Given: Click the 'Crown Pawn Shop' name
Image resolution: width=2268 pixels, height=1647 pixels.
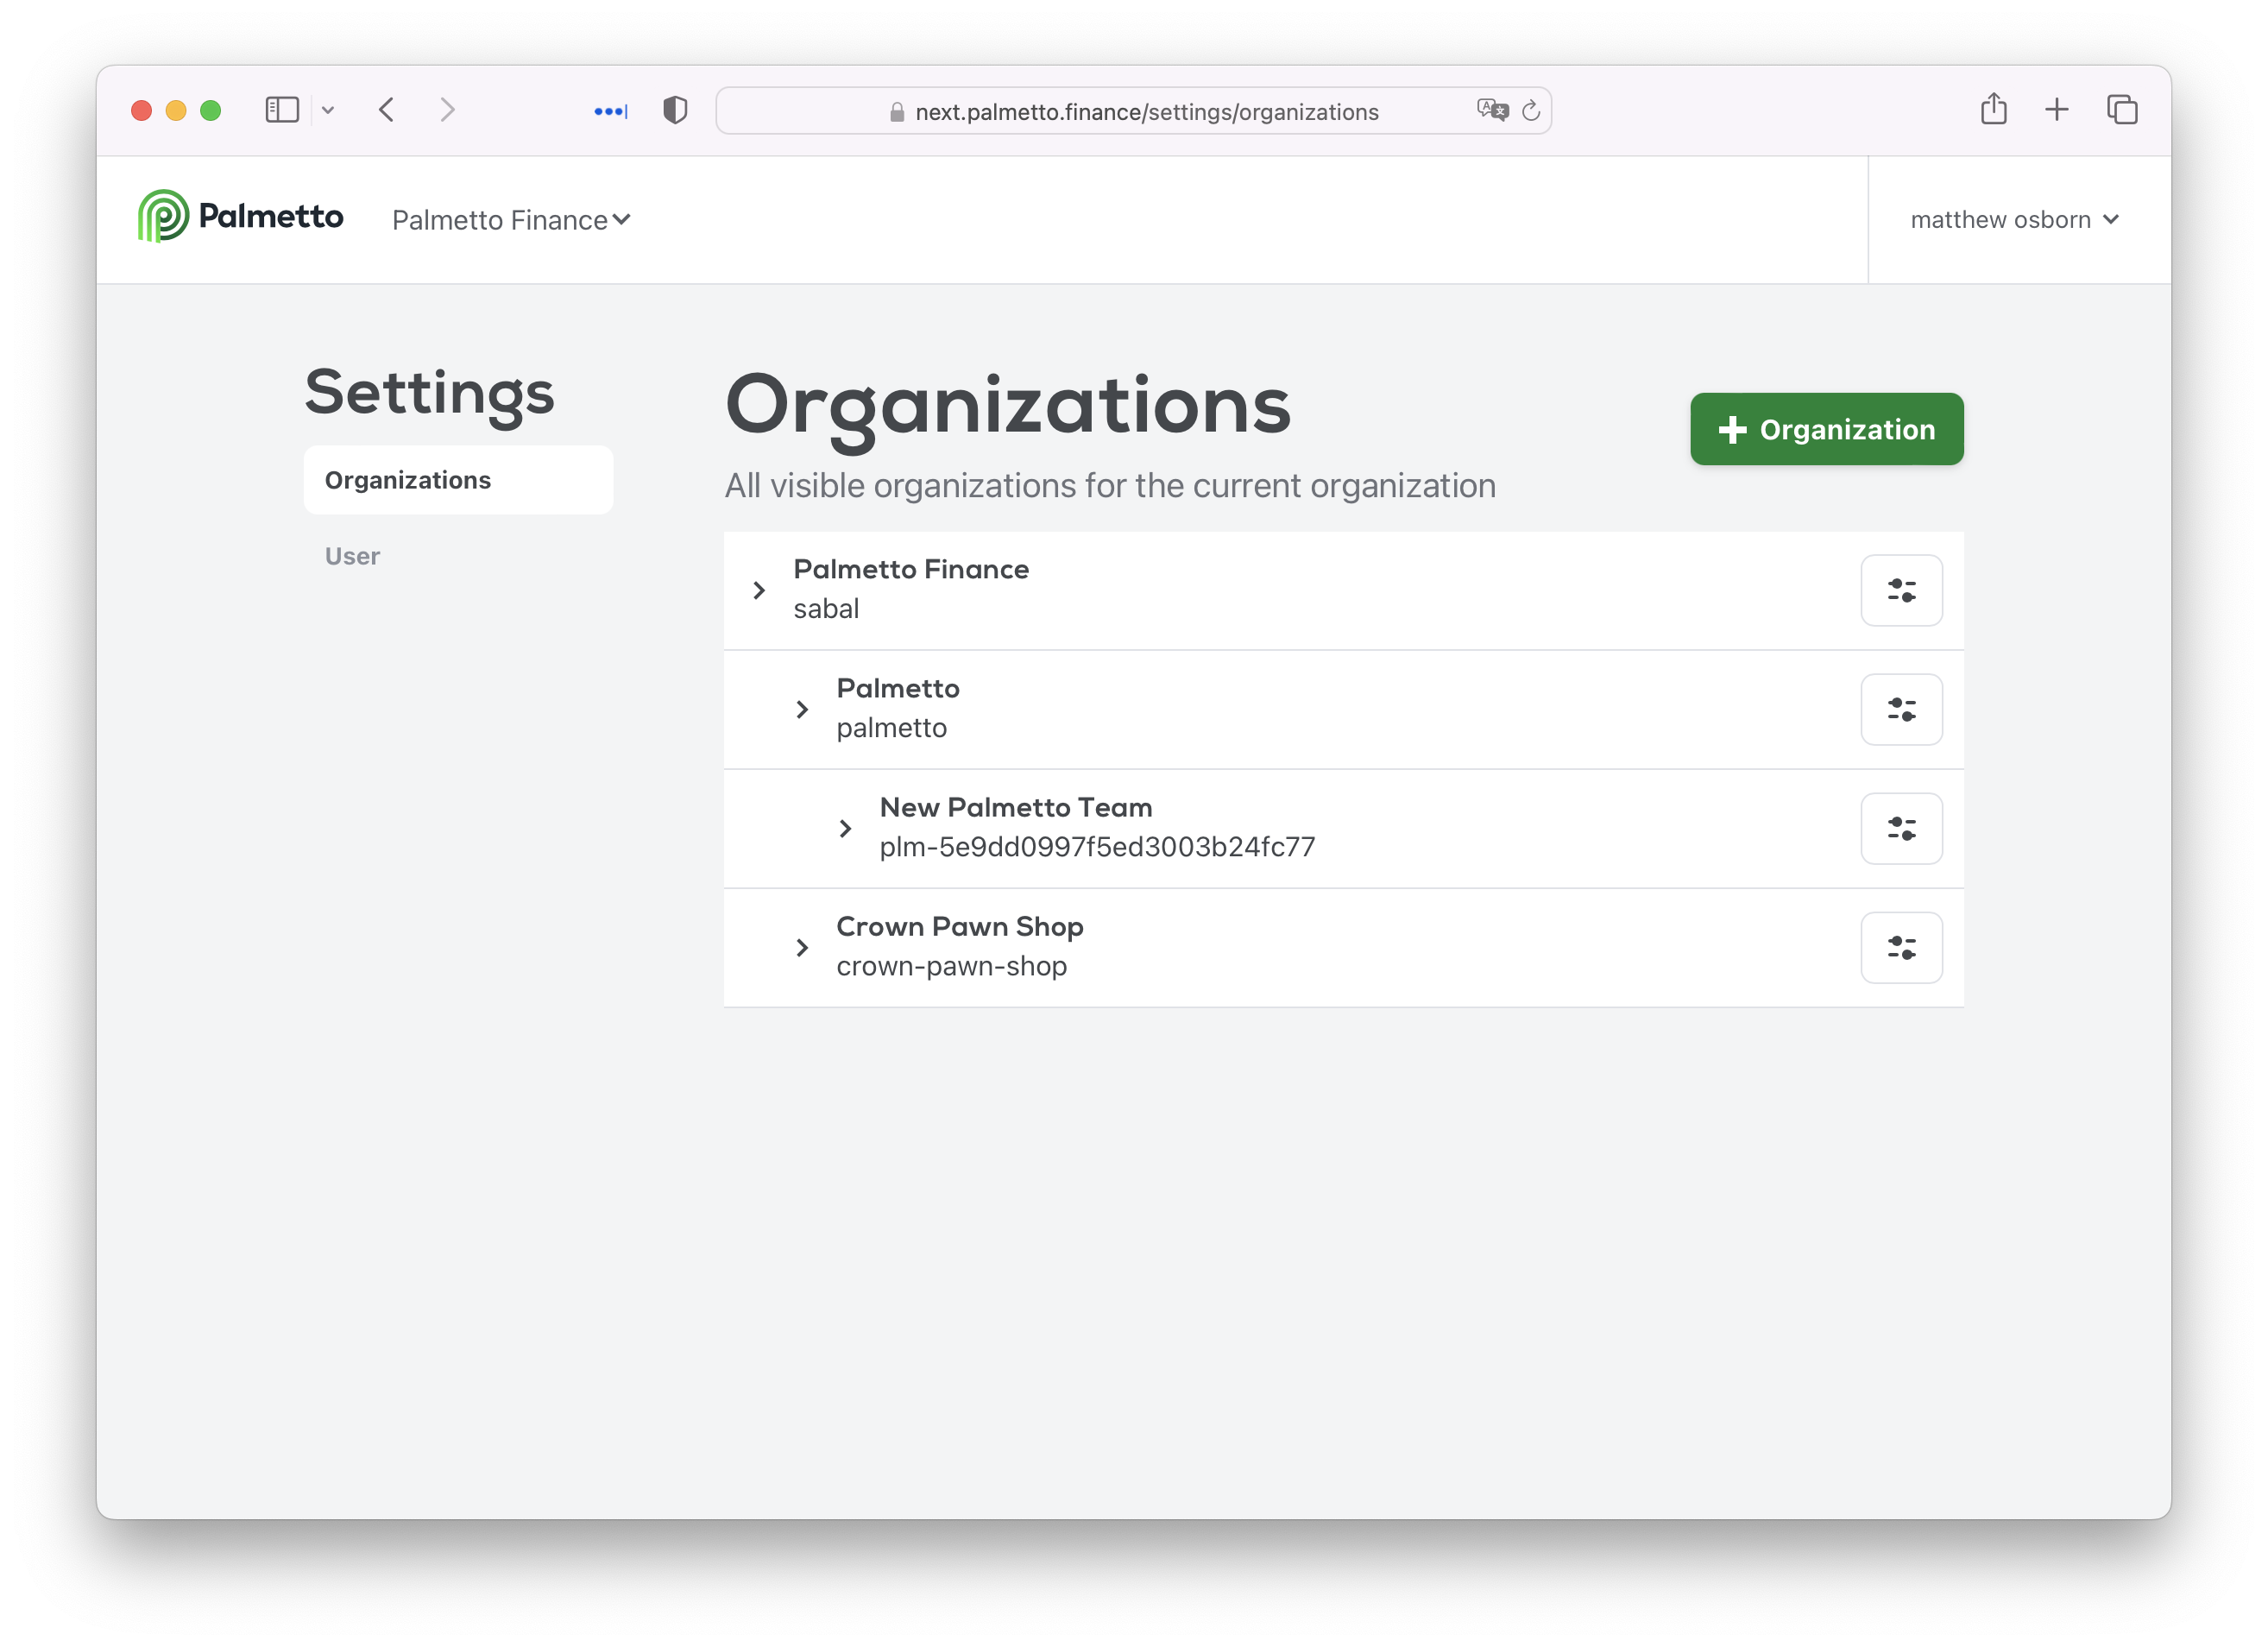Looking at the screenshot, I should 959,926.
